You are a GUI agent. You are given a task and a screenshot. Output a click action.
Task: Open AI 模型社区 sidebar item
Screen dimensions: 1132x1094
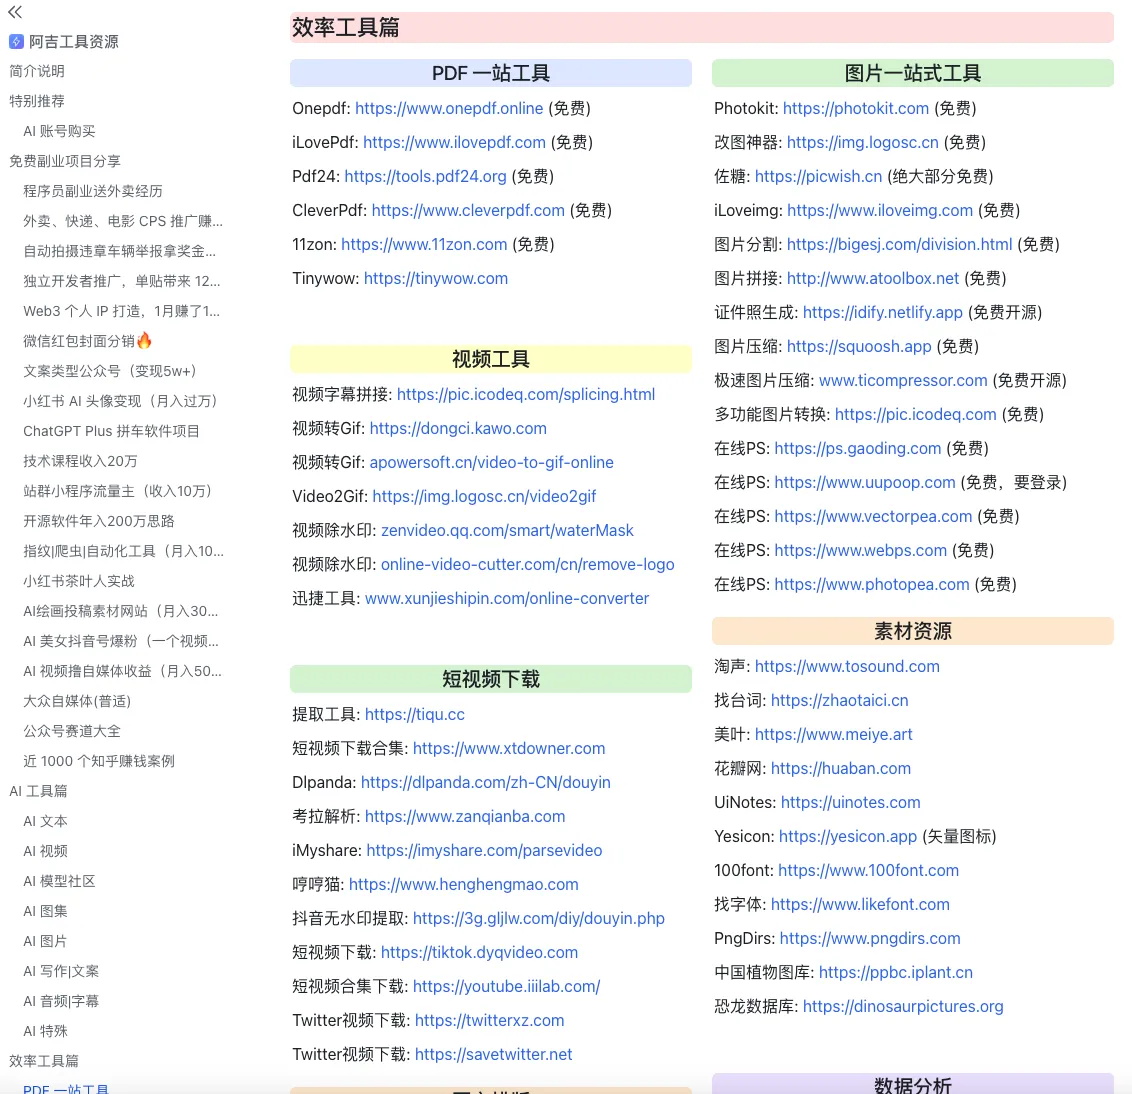(x=59, y=881)
